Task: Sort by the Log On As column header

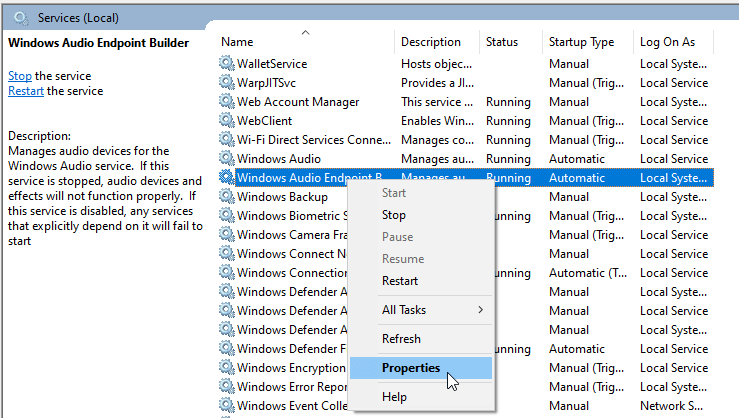Action: tap(667, 42)
